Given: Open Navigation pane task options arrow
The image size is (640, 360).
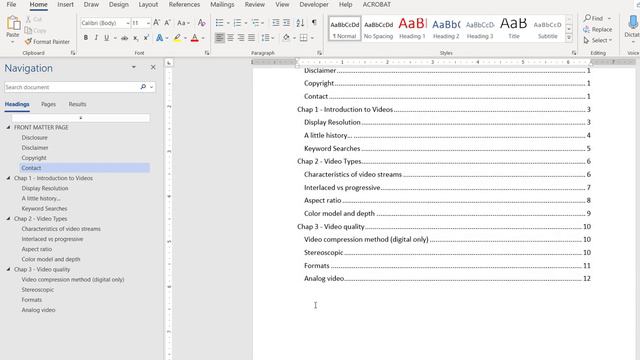Looking at the screenshot, I should [133, 67].
